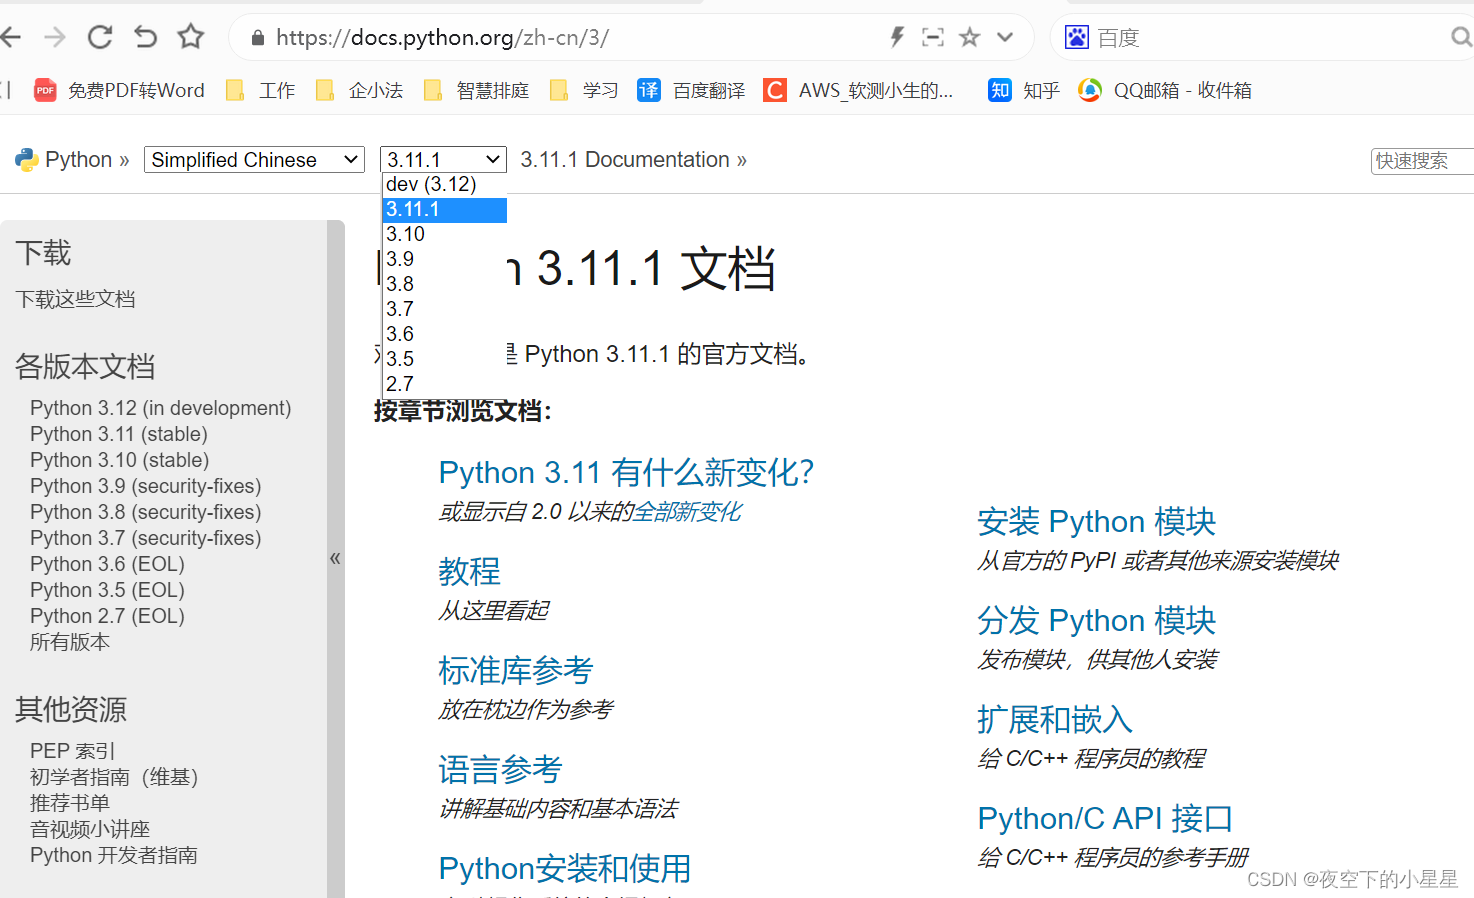Click 所有版本 sidebar link
The image size is (1474, 898).
click(x=70, y=642)
